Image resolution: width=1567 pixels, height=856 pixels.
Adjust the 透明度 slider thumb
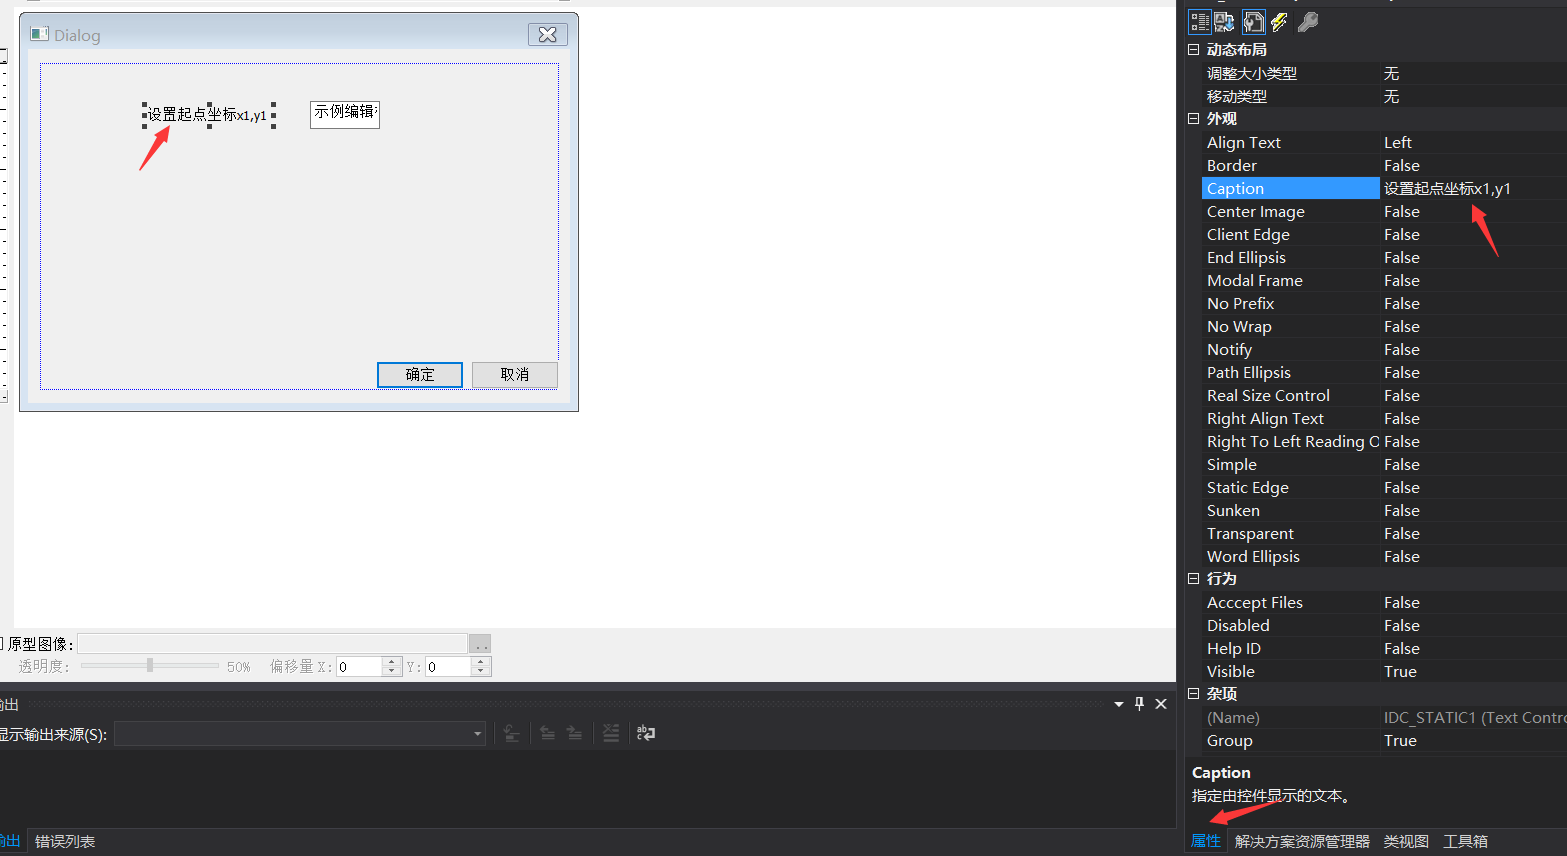pos(150,665)
